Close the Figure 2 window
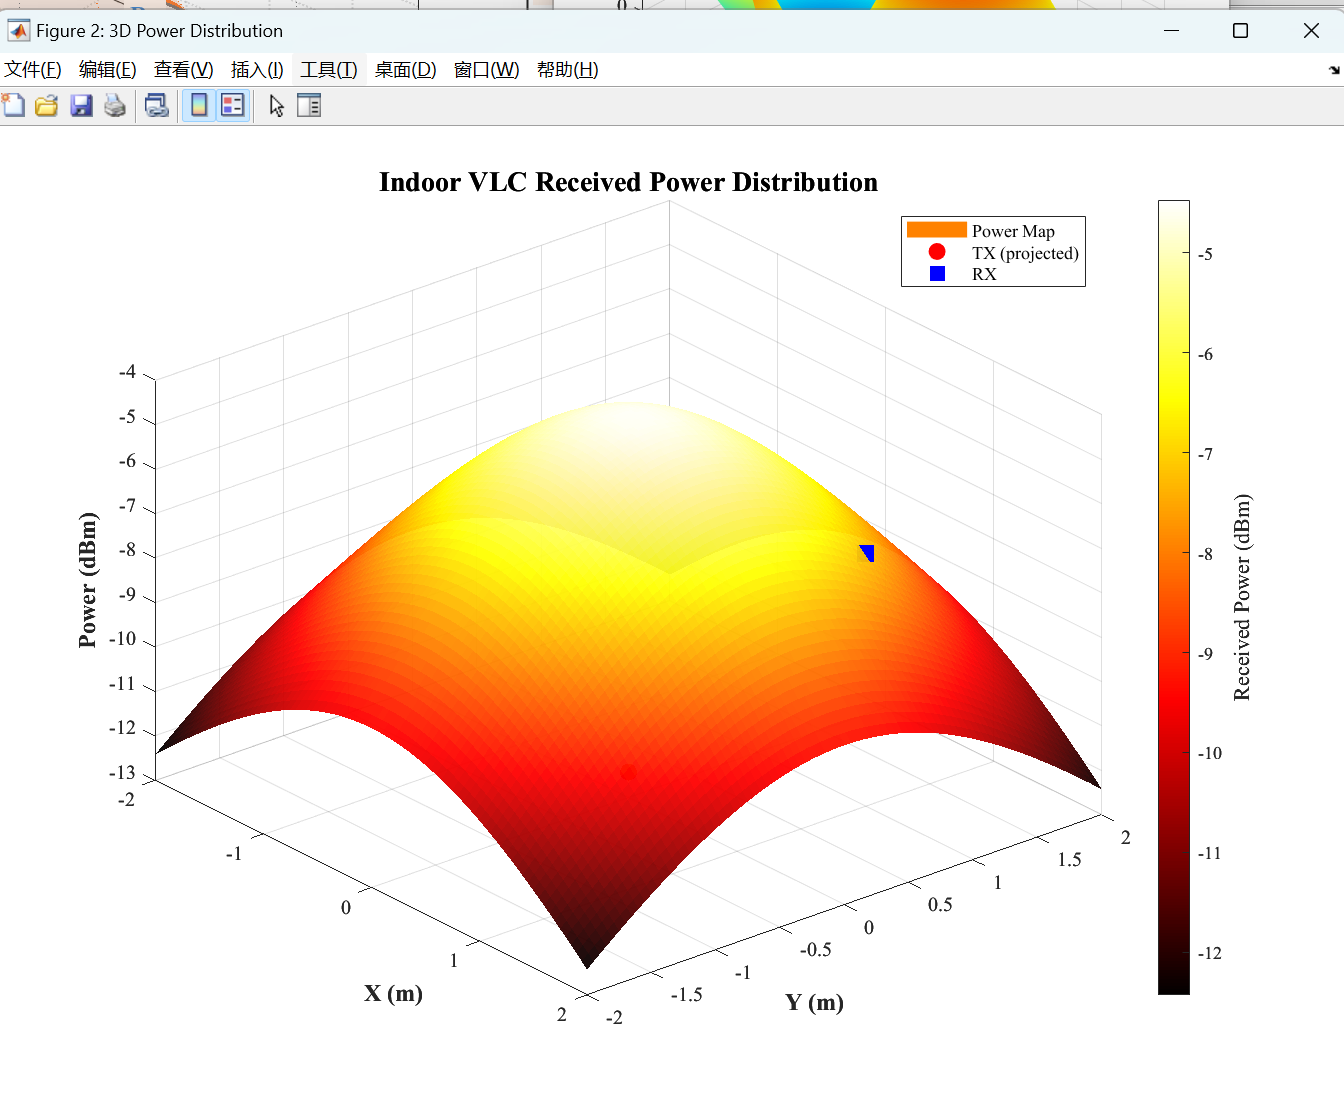This screenshot has width=1344, height=1094. click(1311, 30)
